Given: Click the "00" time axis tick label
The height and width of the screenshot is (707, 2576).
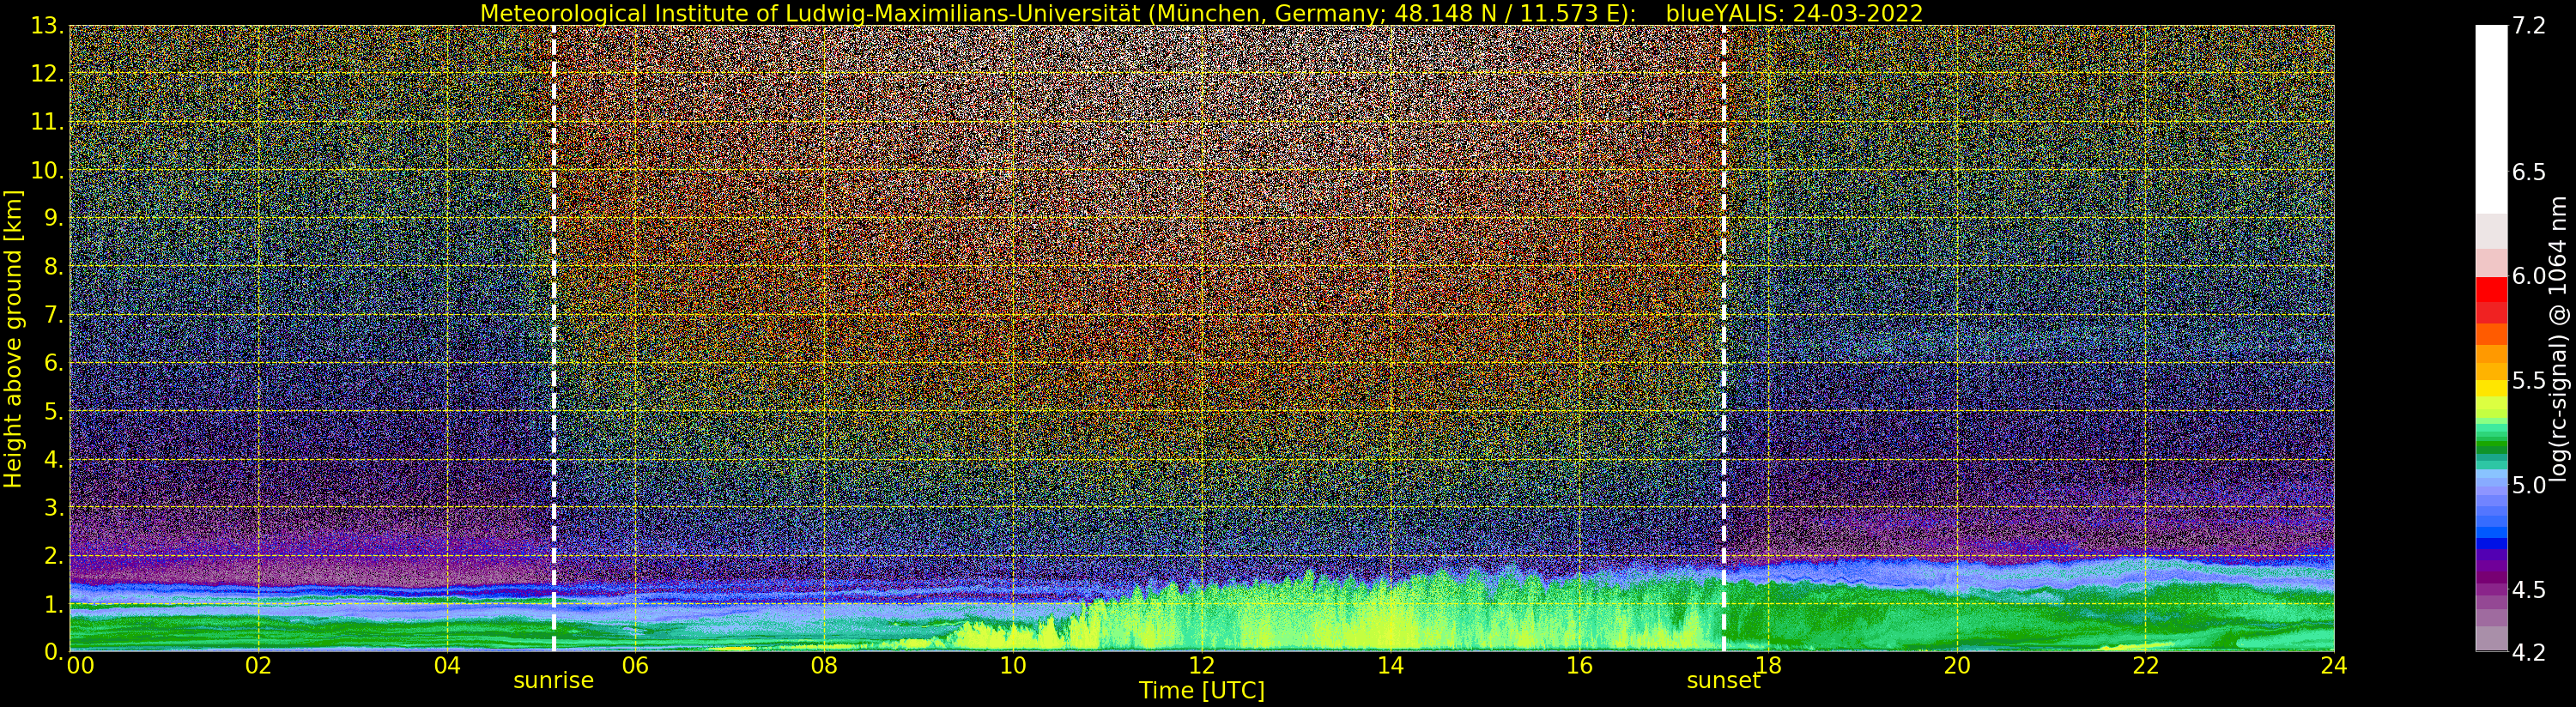Looking at the screenshot, I should tap(80, 666).
